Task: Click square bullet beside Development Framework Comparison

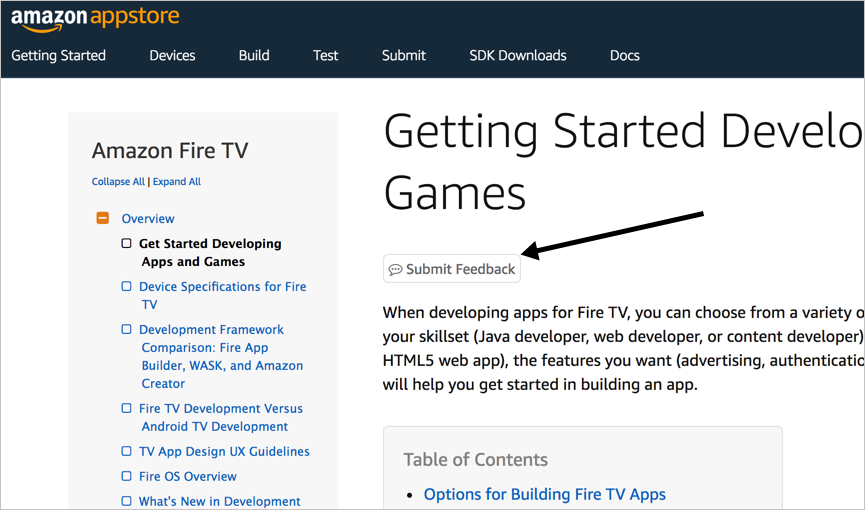Action: [x=126, y=329]
